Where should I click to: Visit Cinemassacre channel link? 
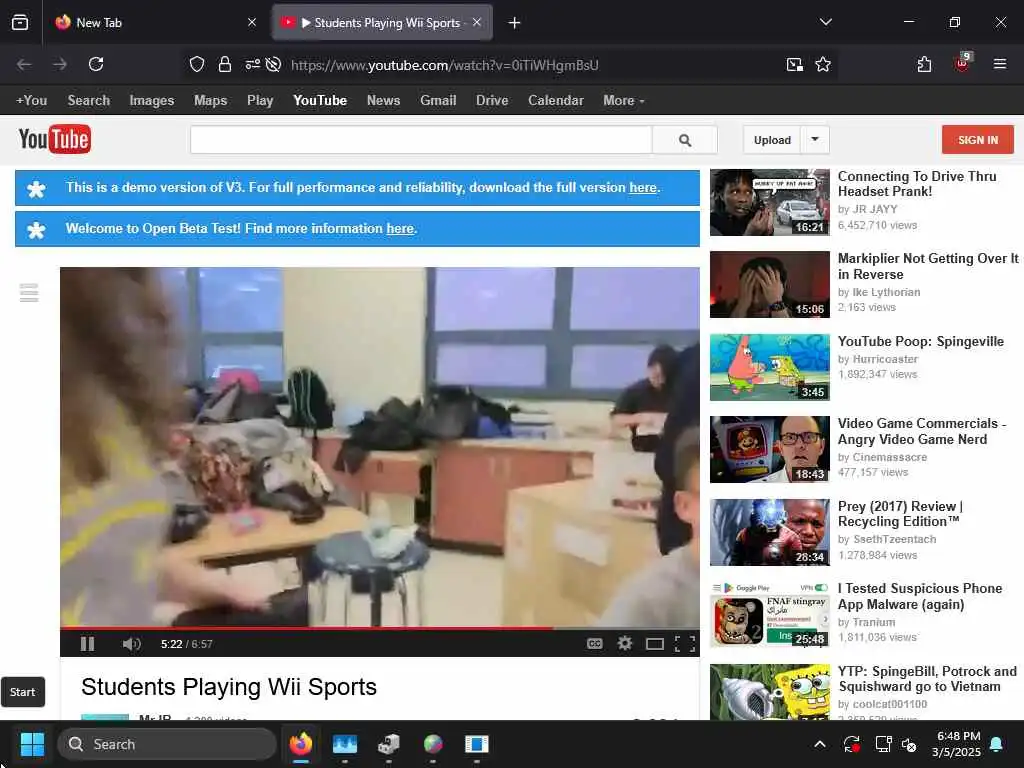pos(889,457)
